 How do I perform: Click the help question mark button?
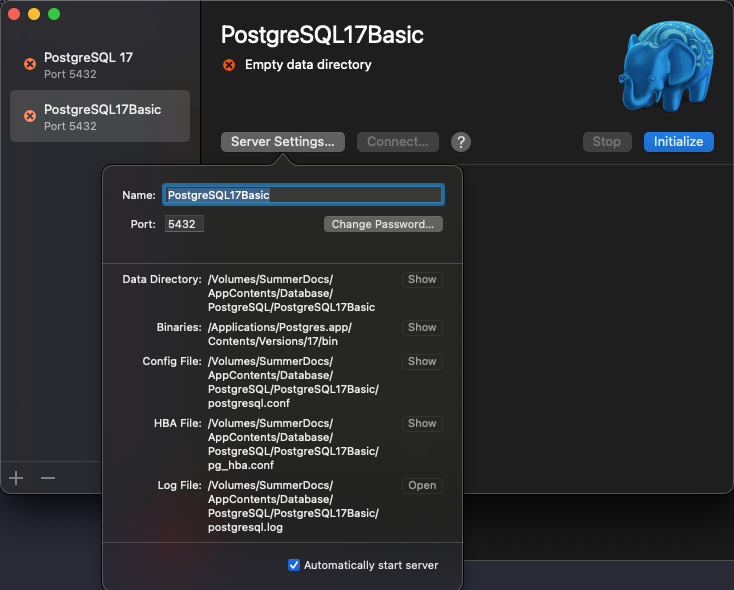pyautogui.click(x=461, y=142)
